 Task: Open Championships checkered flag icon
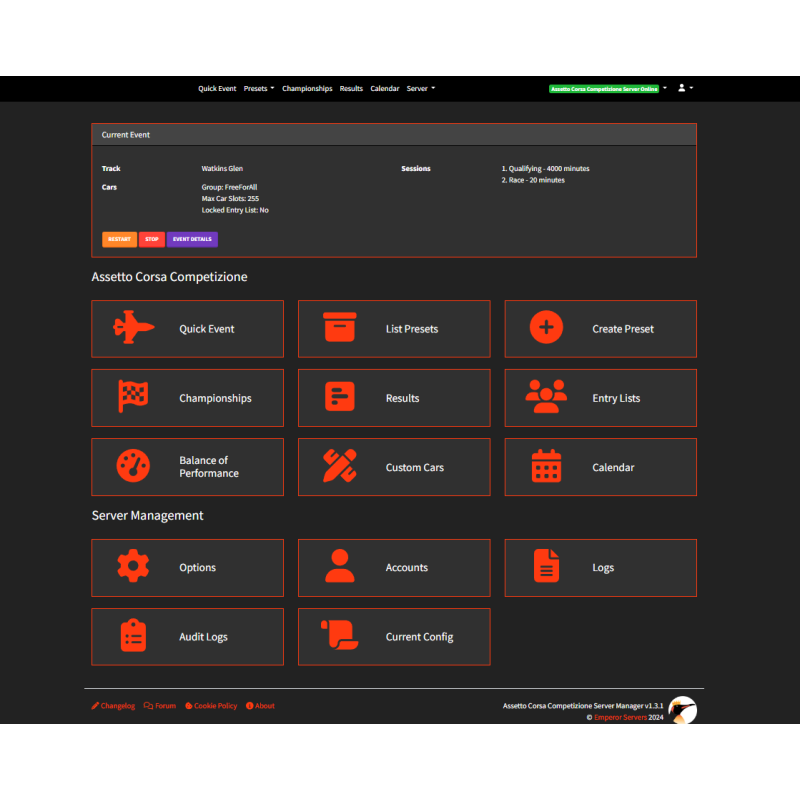[x=133, y=397]
